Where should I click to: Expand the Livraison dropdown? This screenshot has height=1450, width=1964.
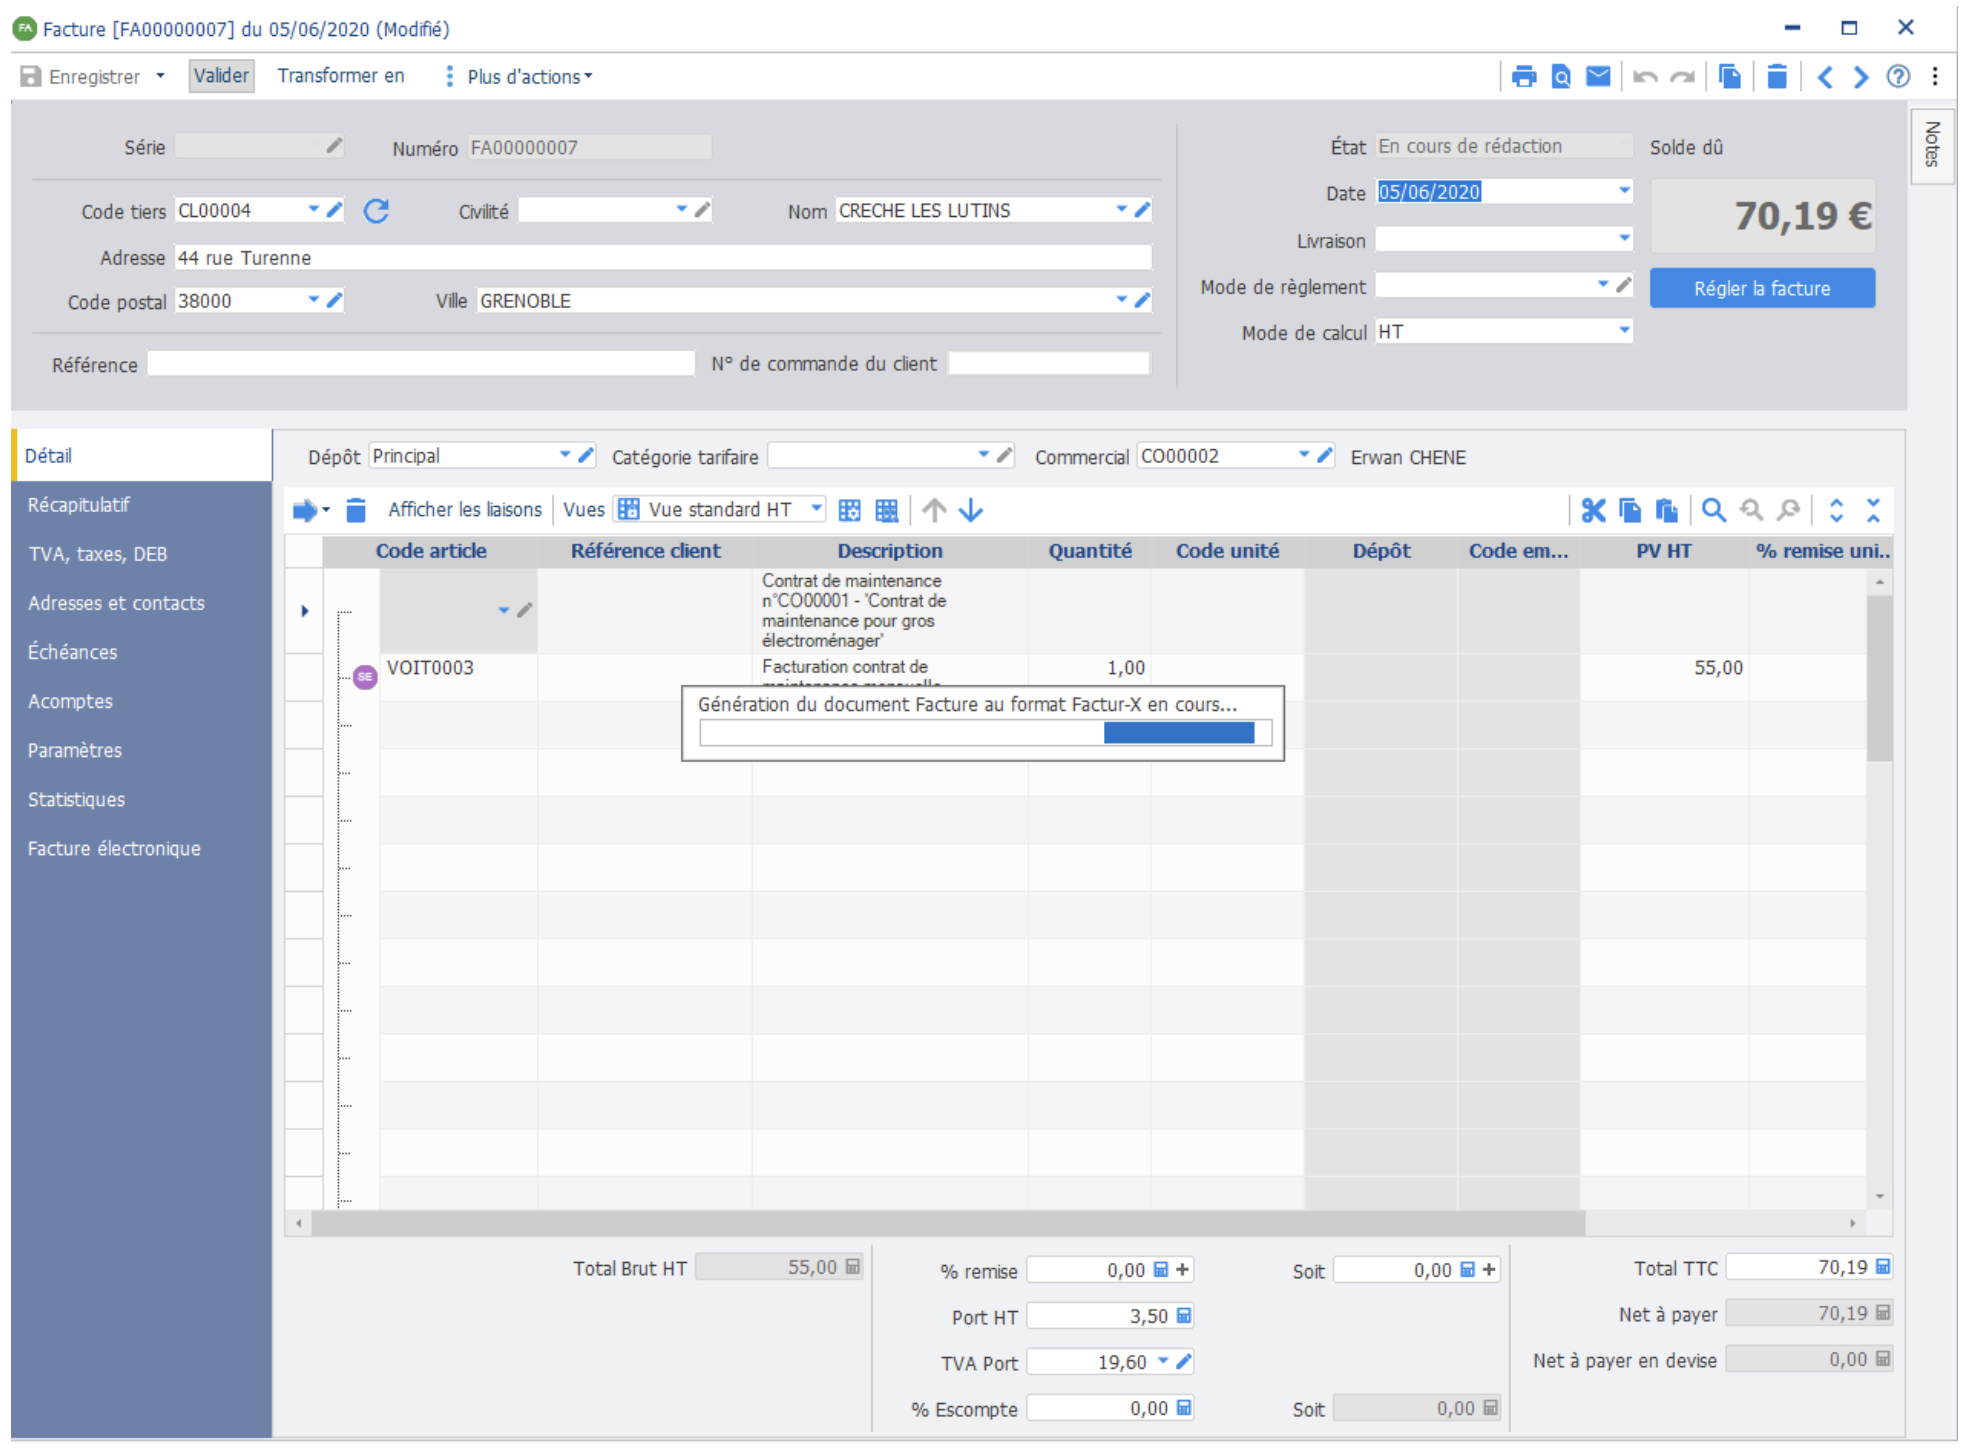click(x=1624, y=239)
